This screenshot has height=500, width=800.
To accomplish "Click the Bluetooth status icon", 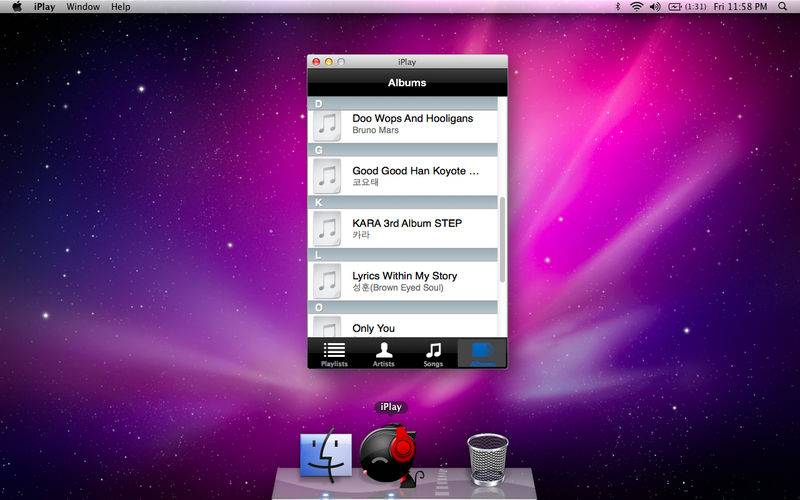I will pos(618,7).
